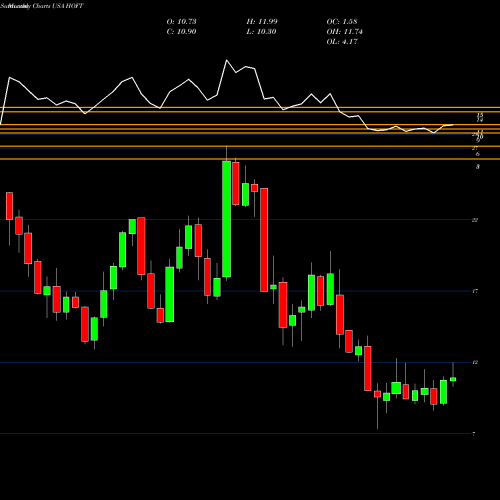Screen dimensions: 500x500
Task: Select the tallest green candlestick
Action: (227, 219)
